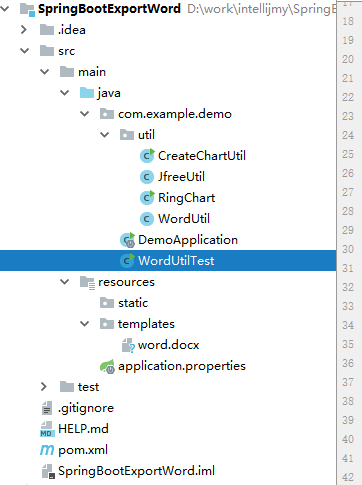Collapse the main folder
Viewport: 362px width, 485px height.
pos(45,72)
